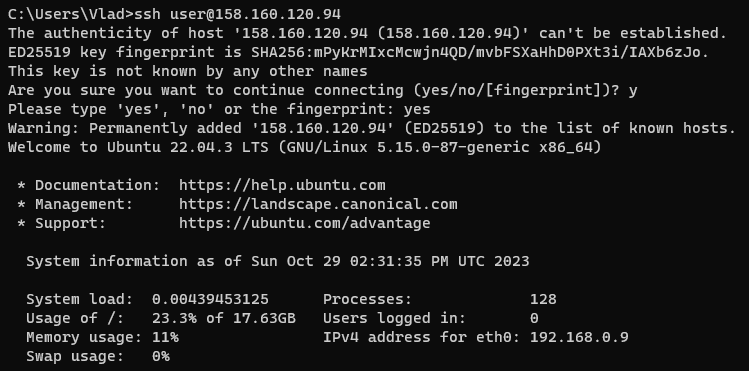Click the Swap usage 0% value

pyautogui.click(x=161, y=357)
